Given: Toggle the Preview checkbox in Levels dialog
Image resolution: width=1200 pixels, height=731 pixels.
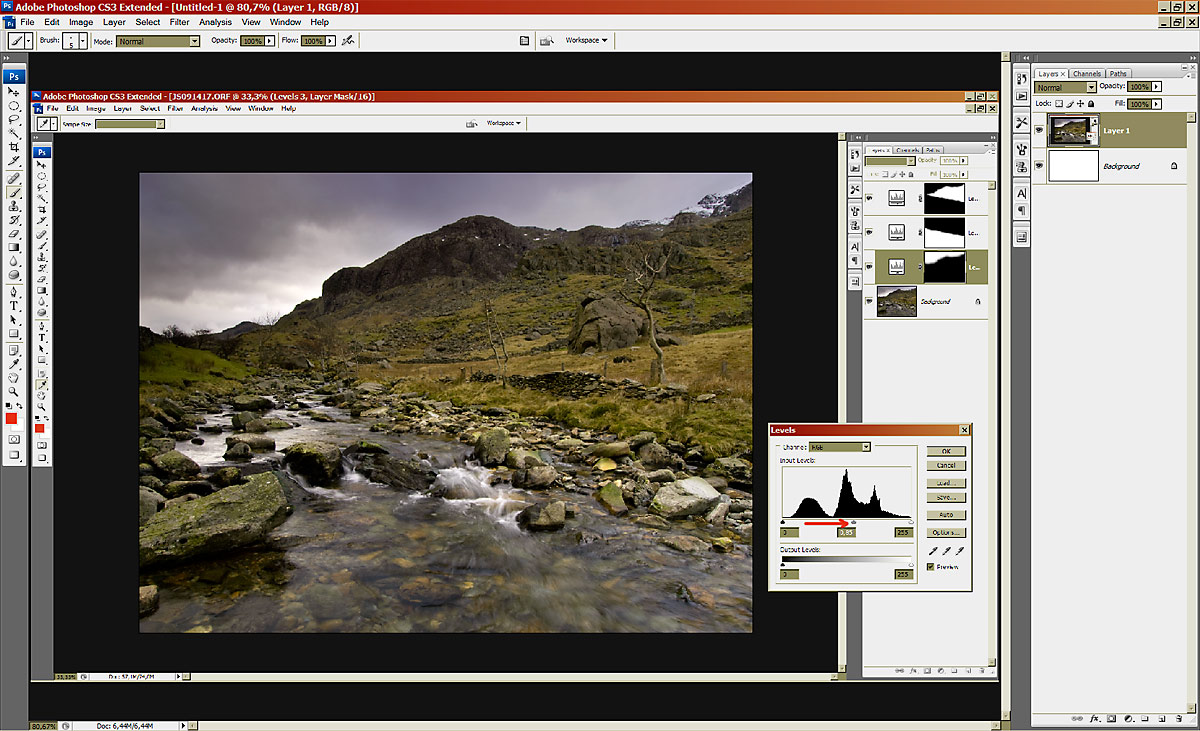Looking at the screenshot, I should (x=931, y=567).
